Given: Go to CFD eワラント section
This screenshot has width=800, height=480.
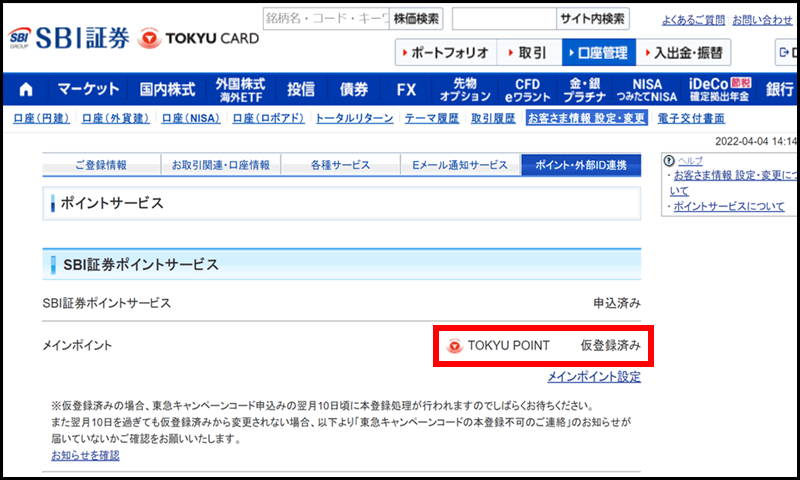Looking at the screenshot, I should pos(528,89).
